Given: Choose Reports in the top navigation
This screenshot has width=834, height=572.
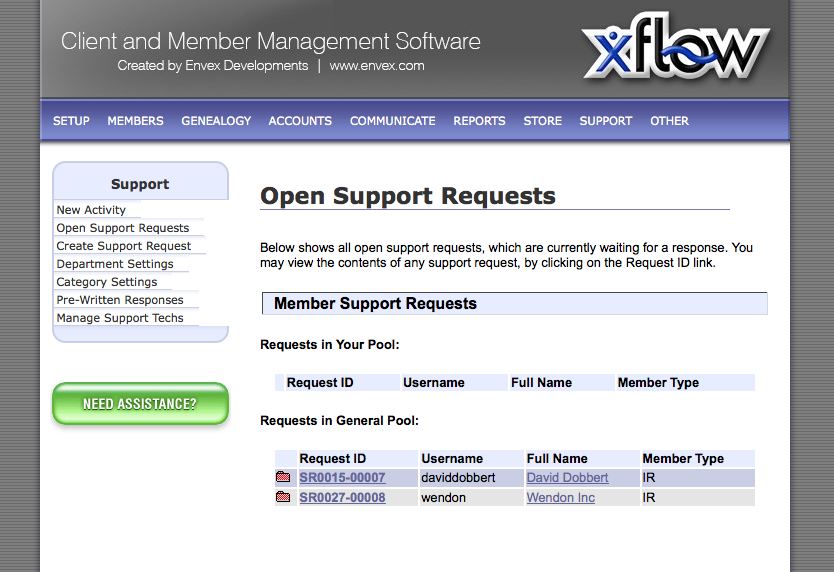Looking at the screenshot, I should [x=479, y=121].
